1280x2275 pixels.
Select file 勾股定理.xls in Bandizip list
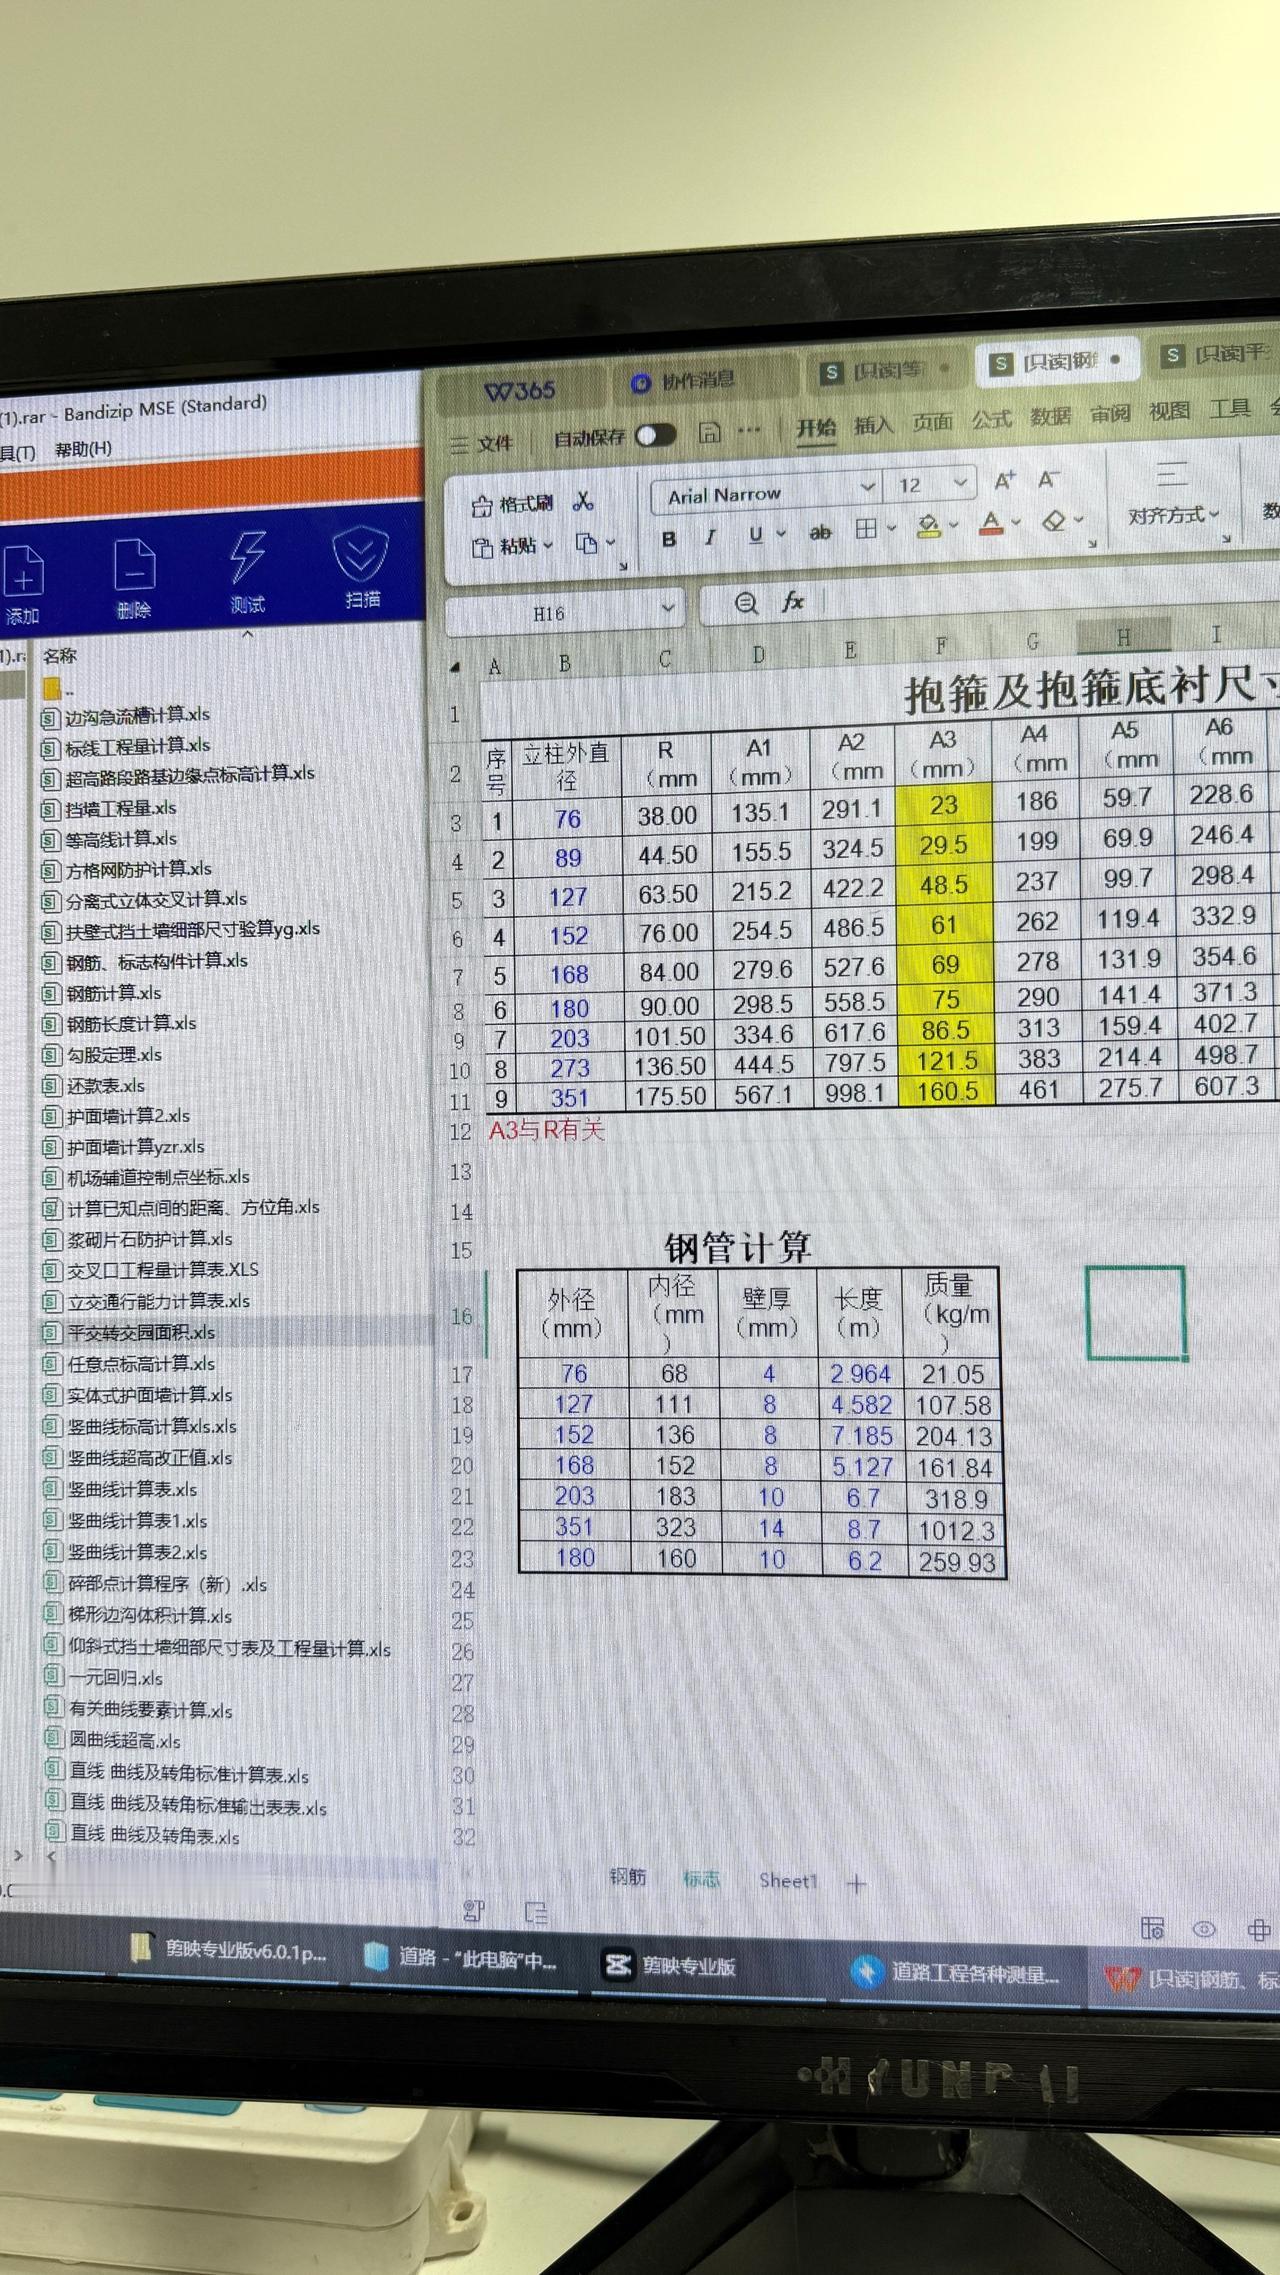click(114, 1055)
